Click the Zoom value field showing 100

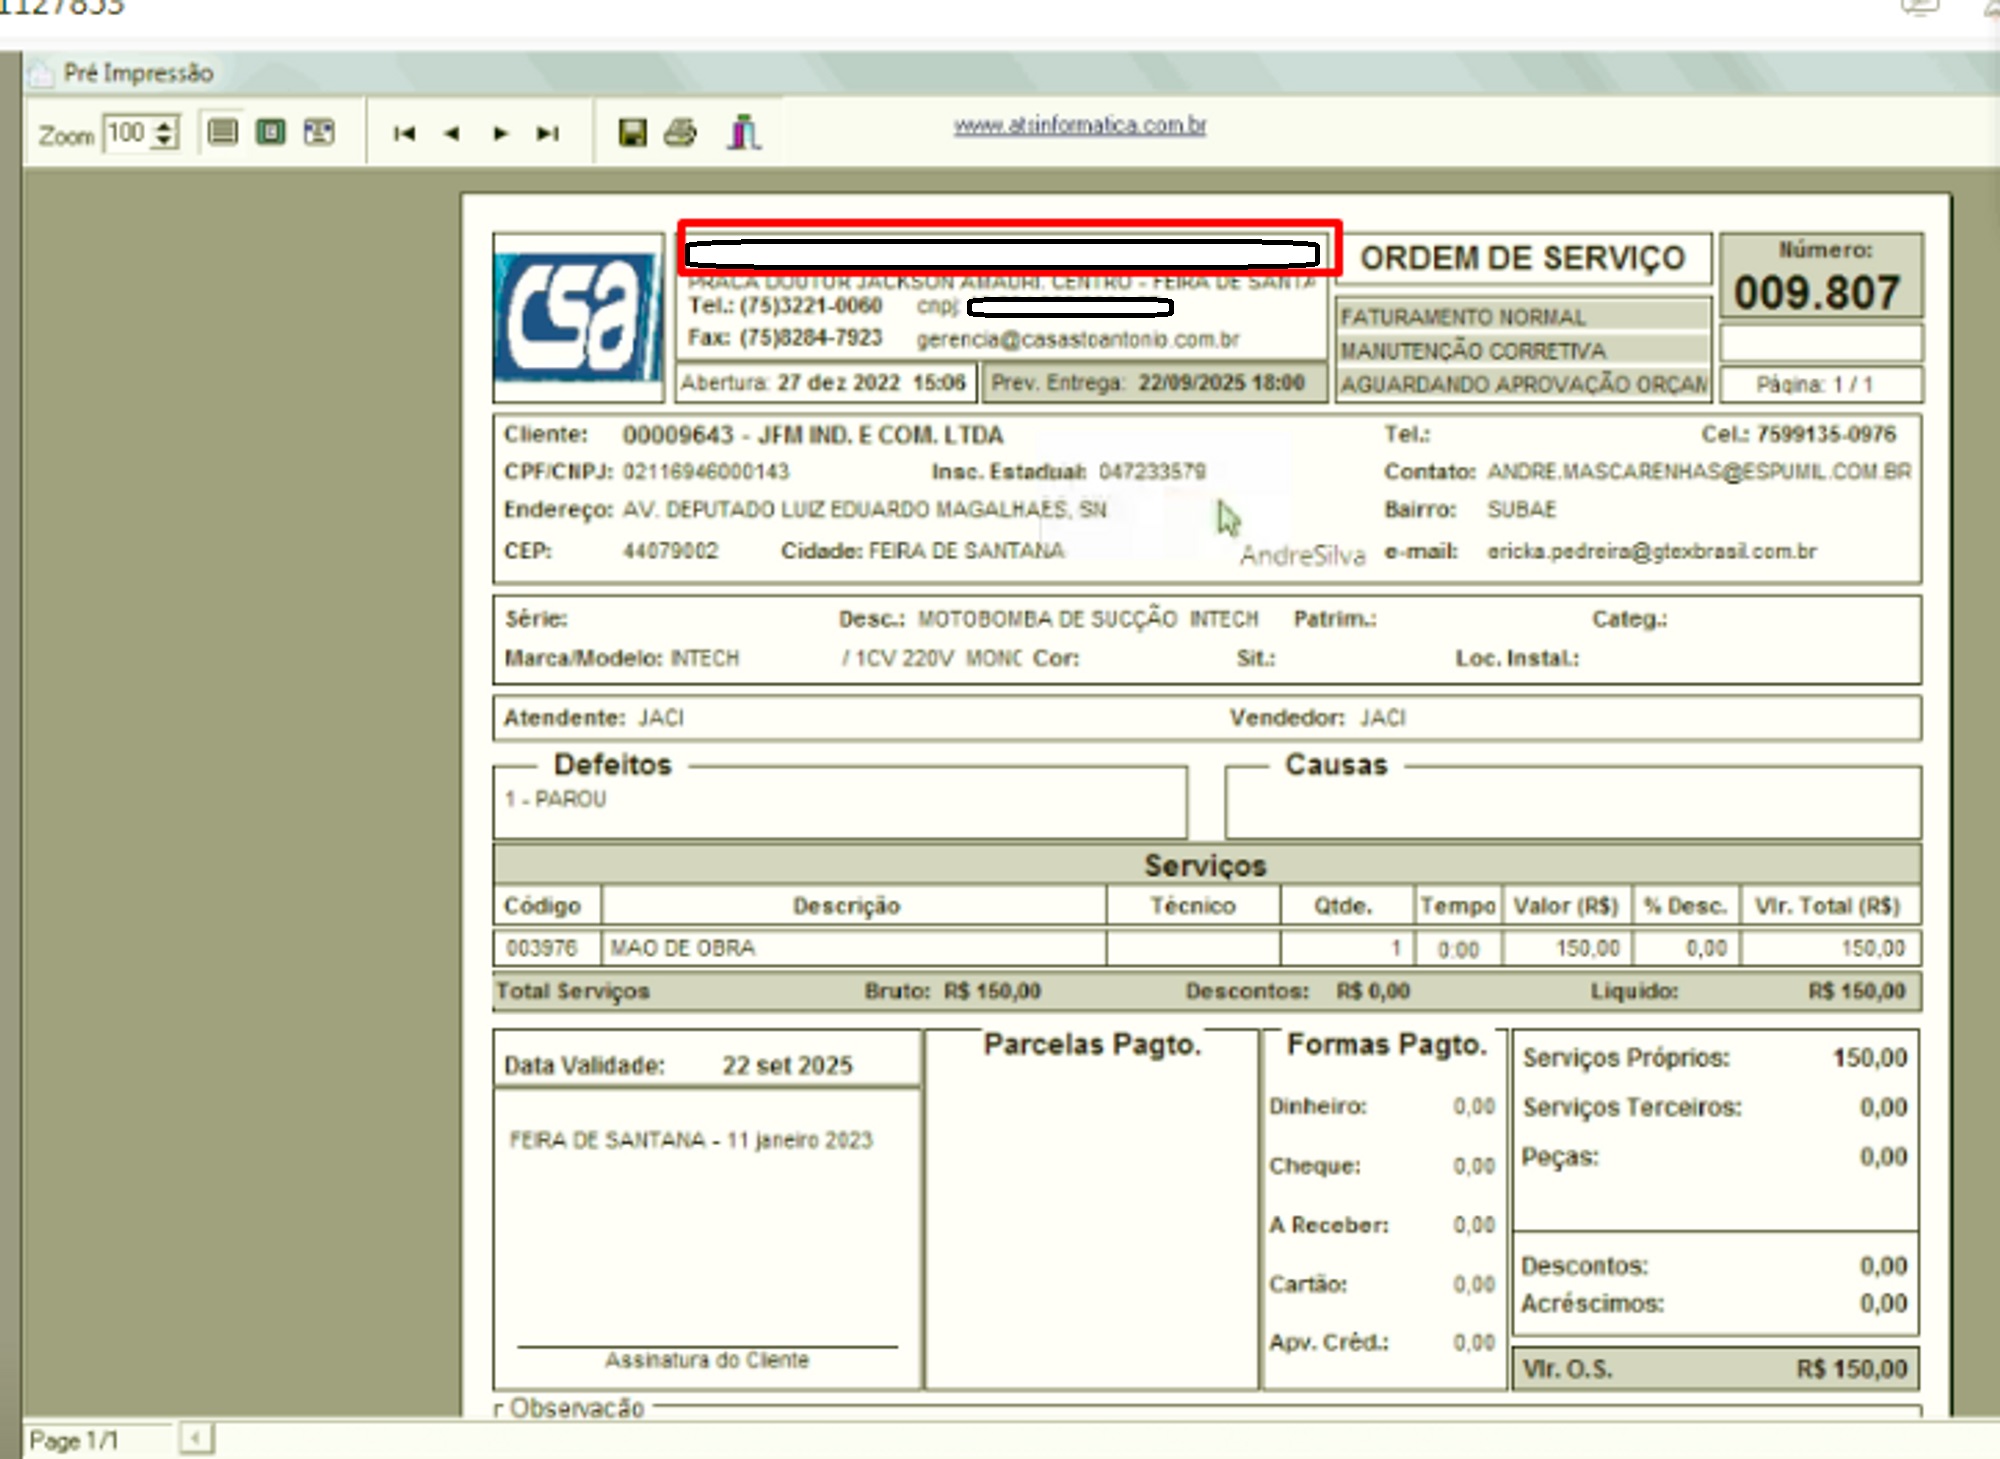(129, 133)
